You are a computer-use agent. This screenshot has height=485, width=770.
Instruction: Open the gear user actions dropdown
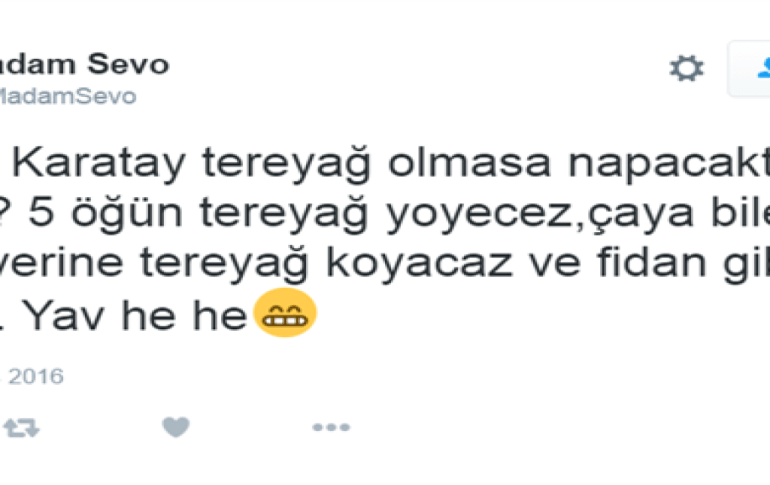687,68
